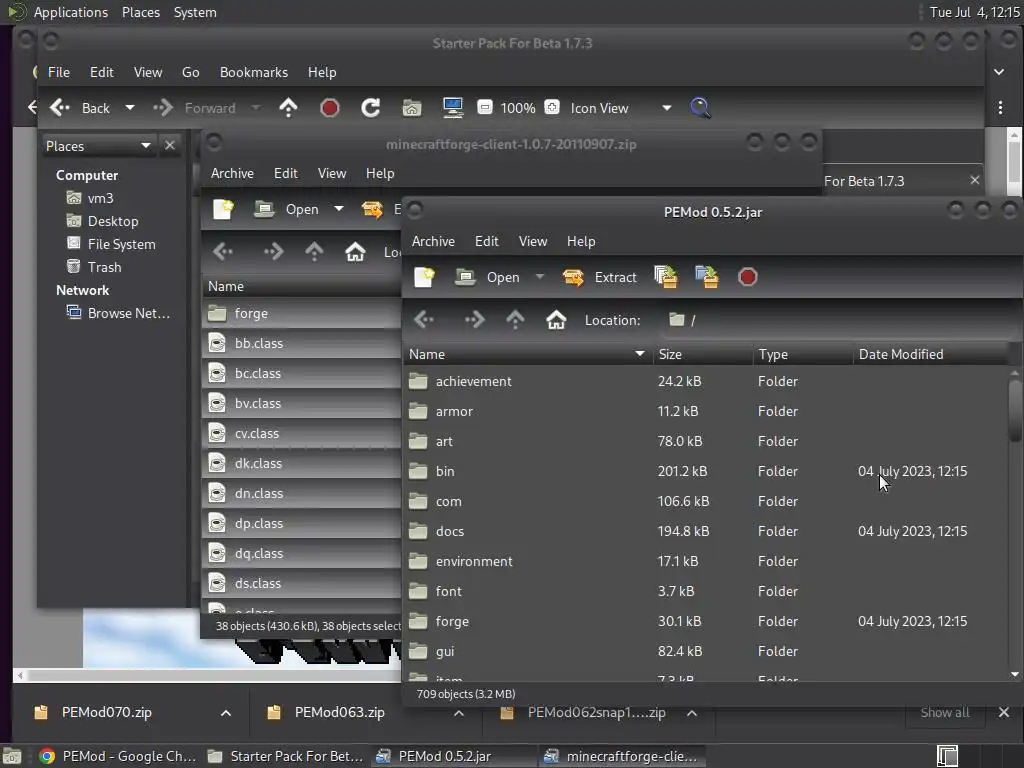Click Open button in PEMod 0.5.2.jar toolbar
Image resolution: width=1024 pixels, height=768 pixels.
point(488,277)
